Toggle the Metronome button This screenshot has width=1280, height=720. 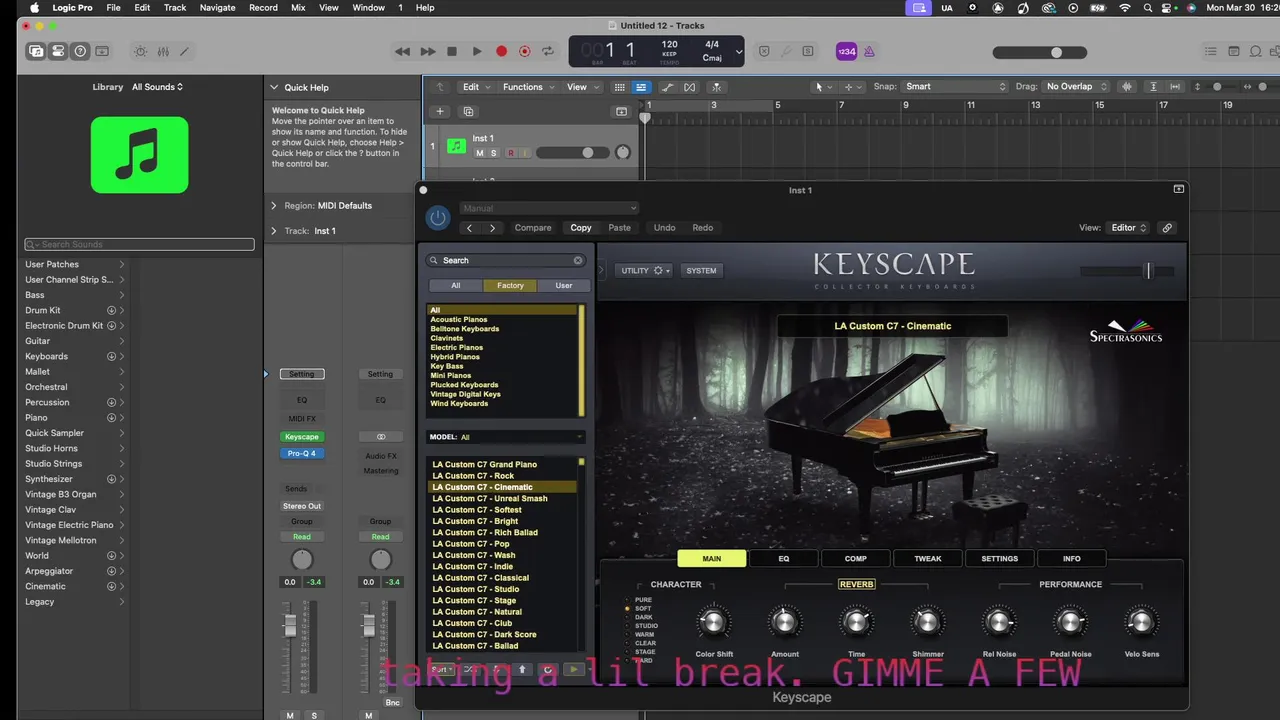869,51
